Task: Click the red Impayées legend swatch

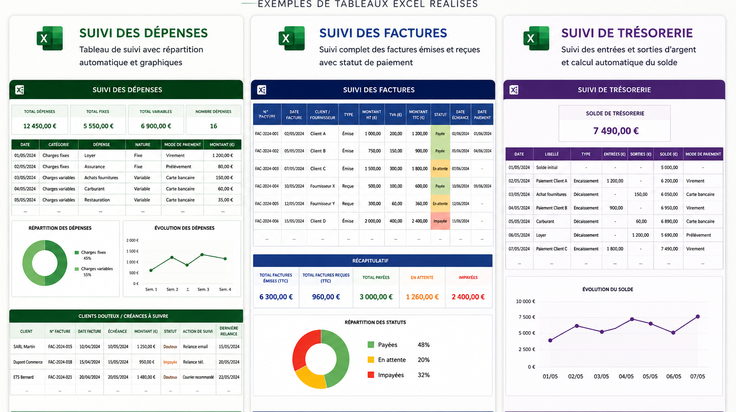Action: coord(371,375)
